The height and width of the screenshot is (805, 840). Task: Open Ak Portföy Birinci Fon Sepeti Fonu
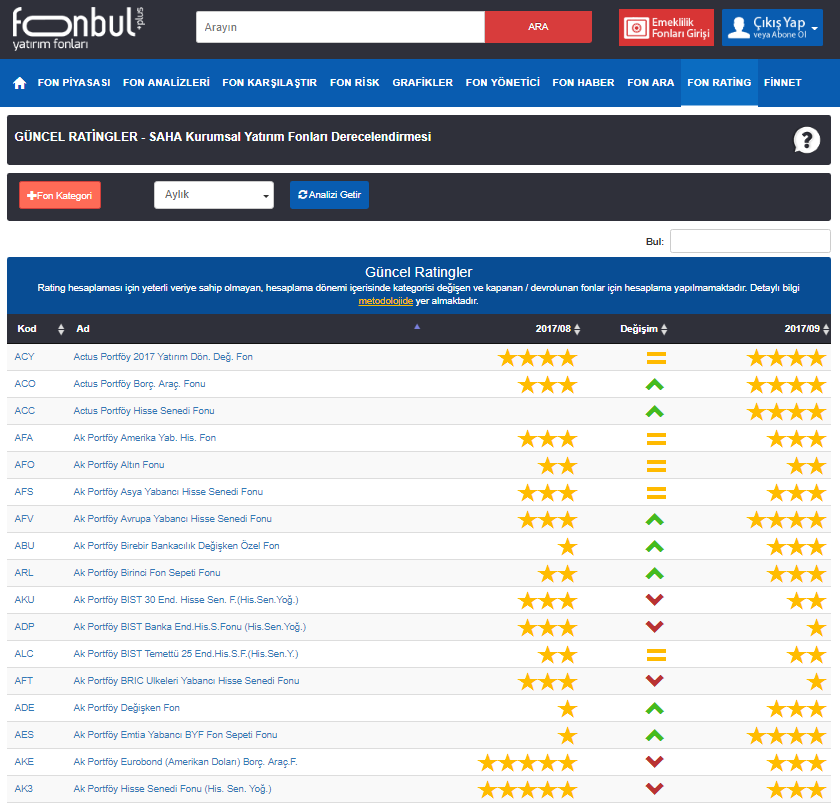click(147, 573)
